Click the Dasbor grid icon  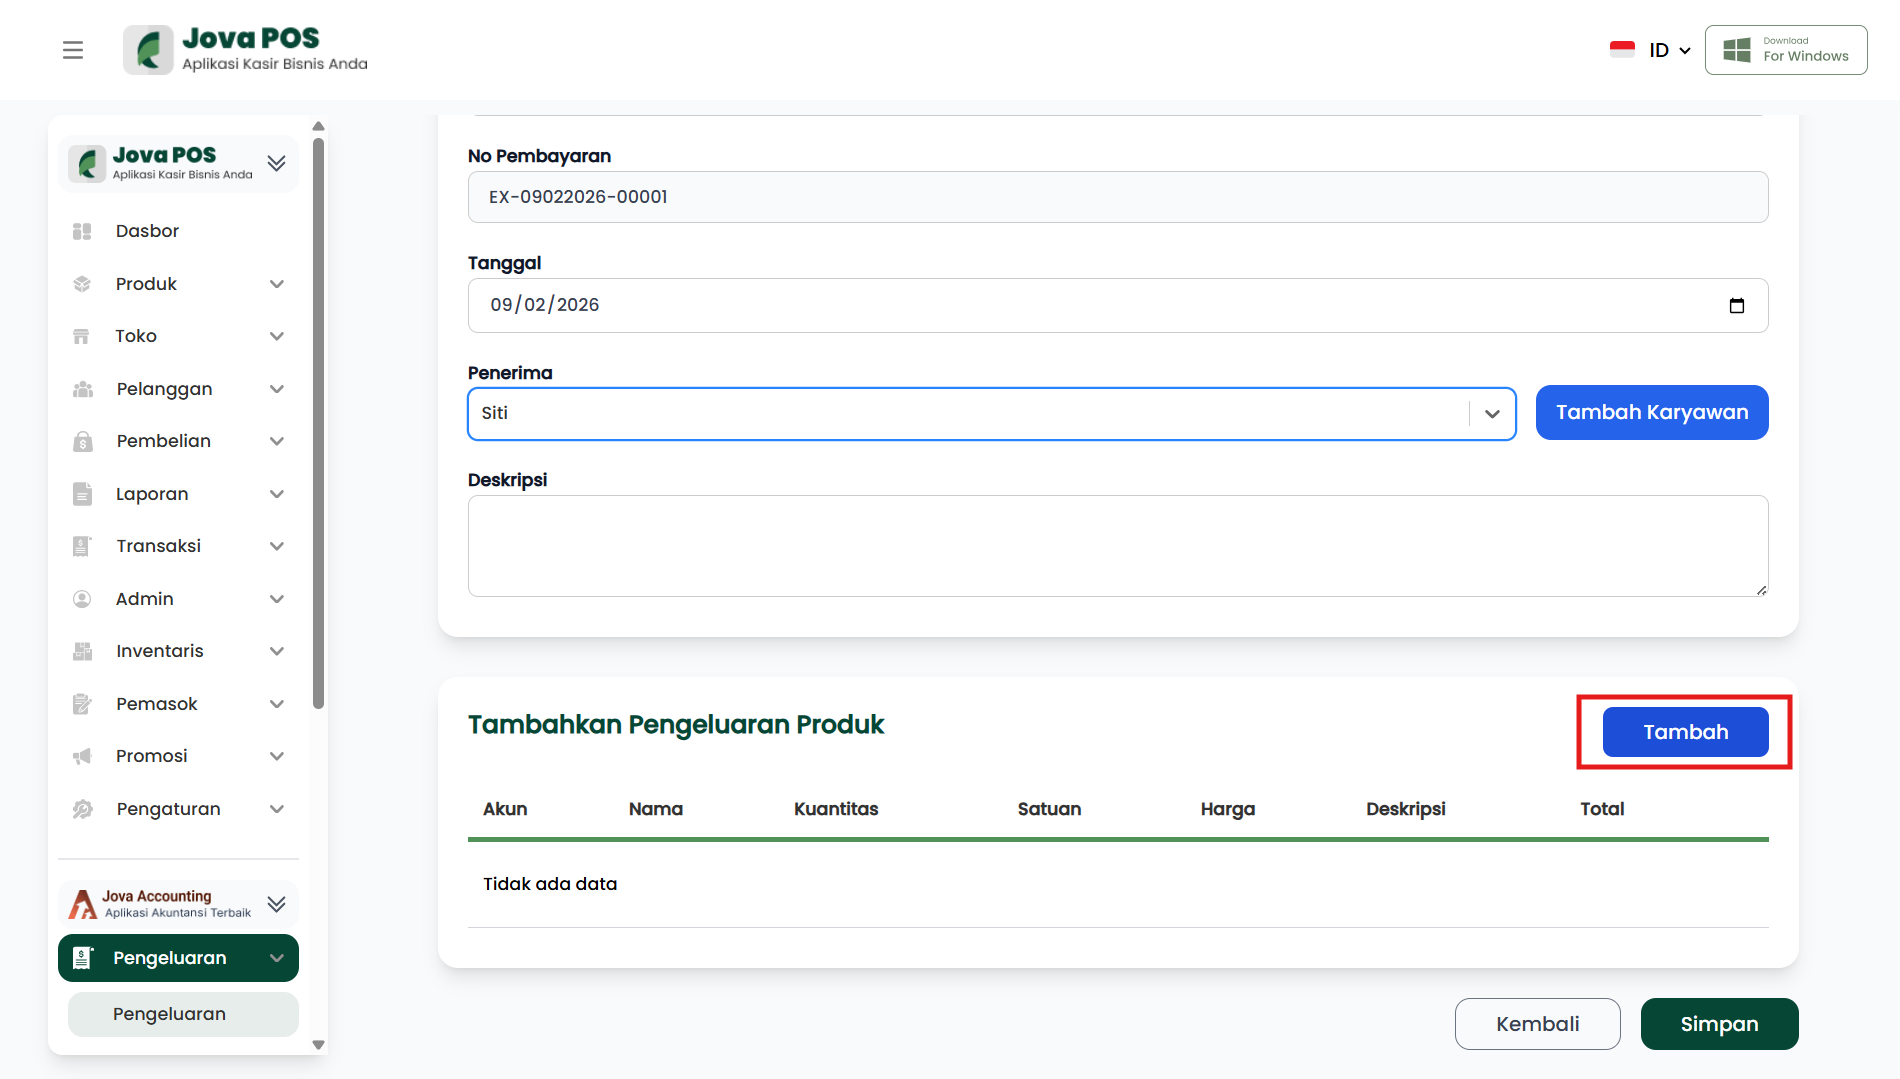pos(82,232)
